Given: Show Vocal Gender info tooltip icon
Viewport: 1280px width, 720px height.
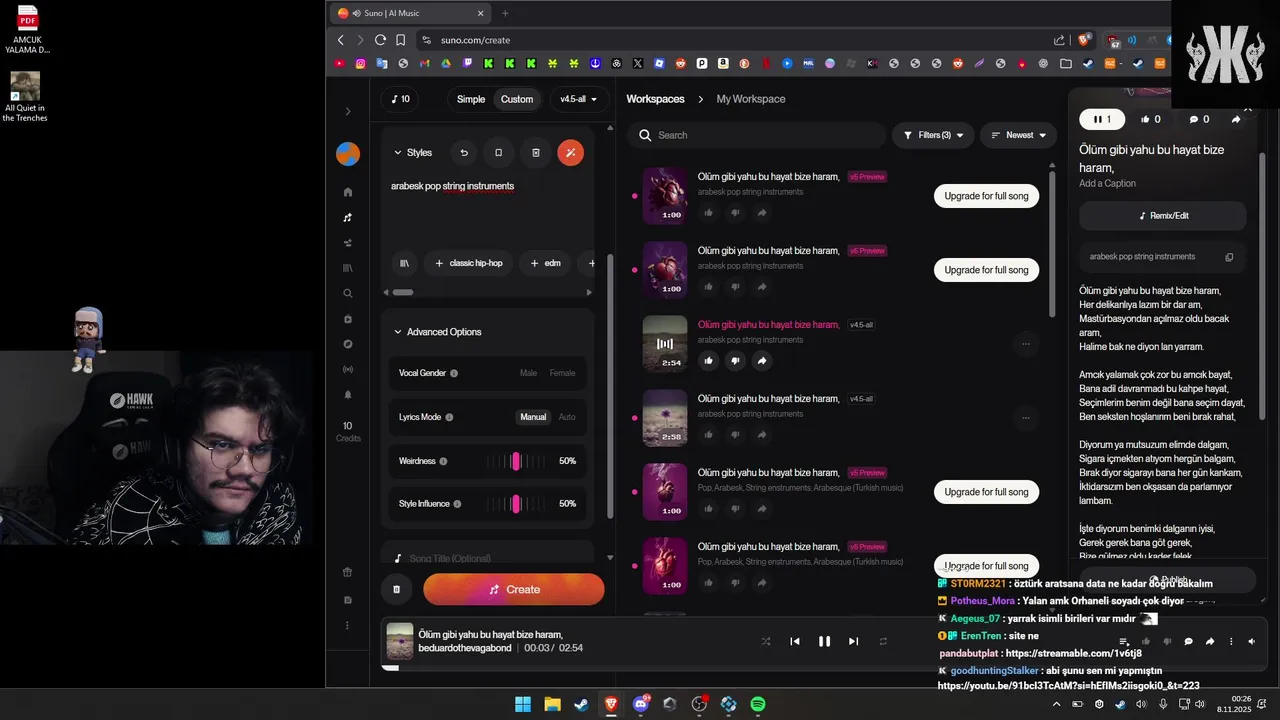Looking at the screenshot, I should (x=454, y=374).
